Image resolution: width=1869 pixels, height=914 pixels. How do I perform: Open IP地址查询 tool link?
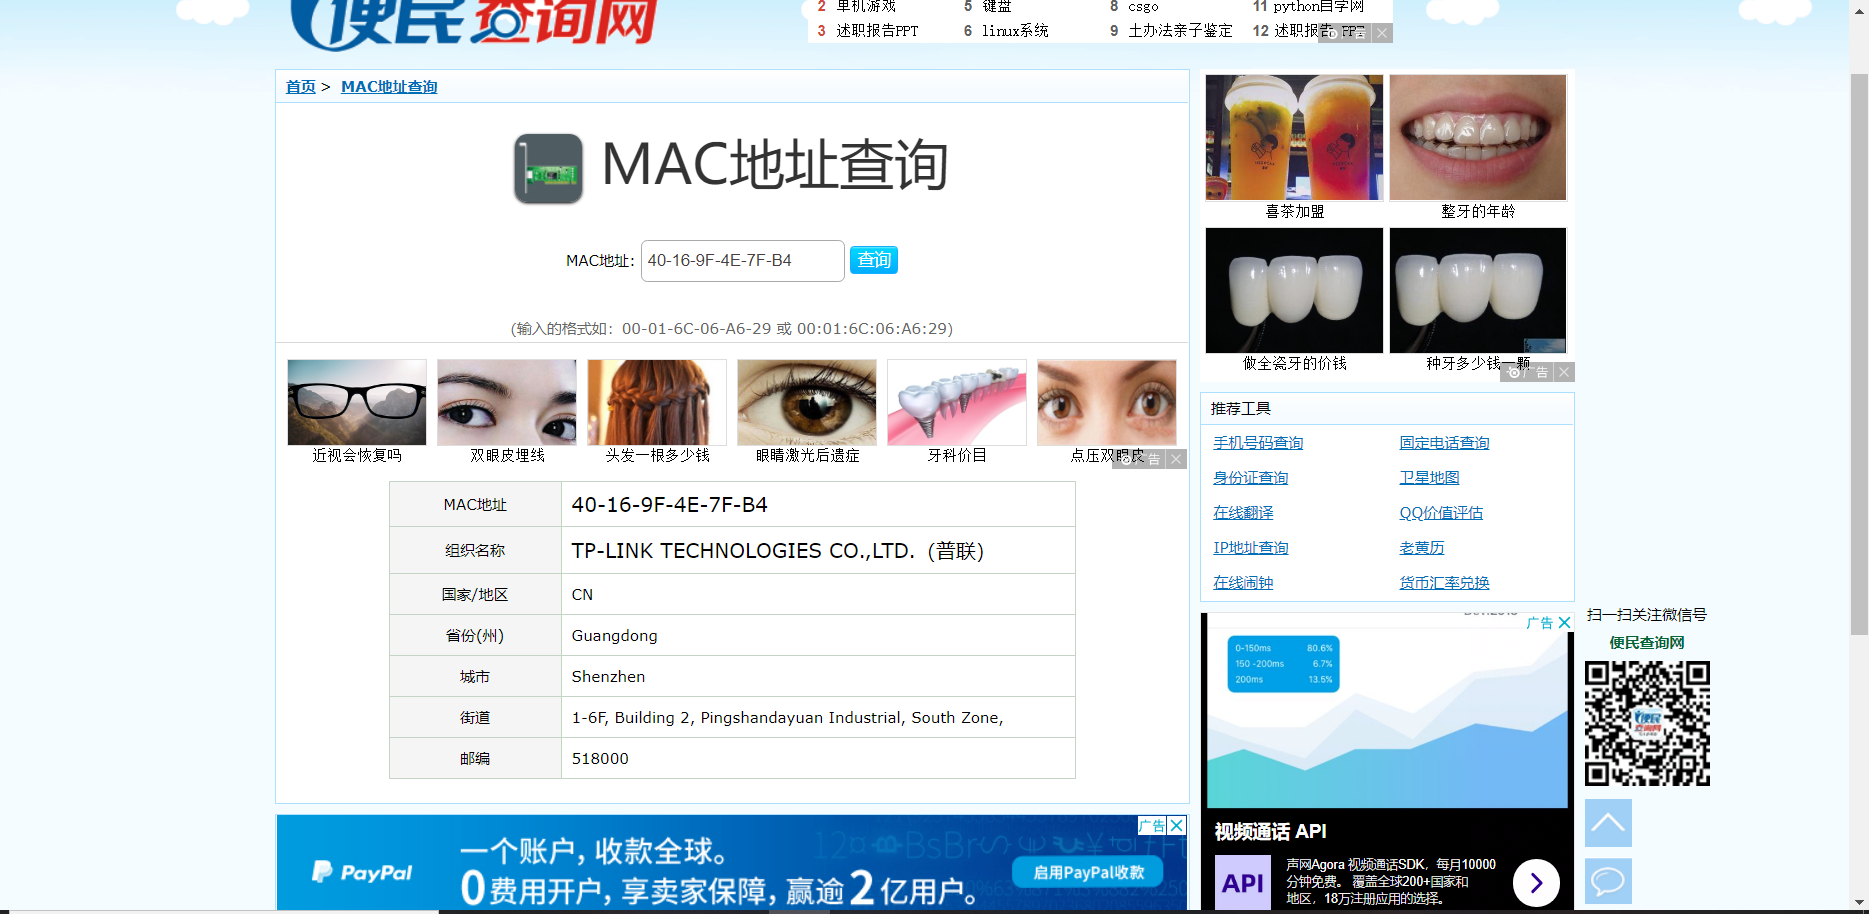(x=1250, y=548)
